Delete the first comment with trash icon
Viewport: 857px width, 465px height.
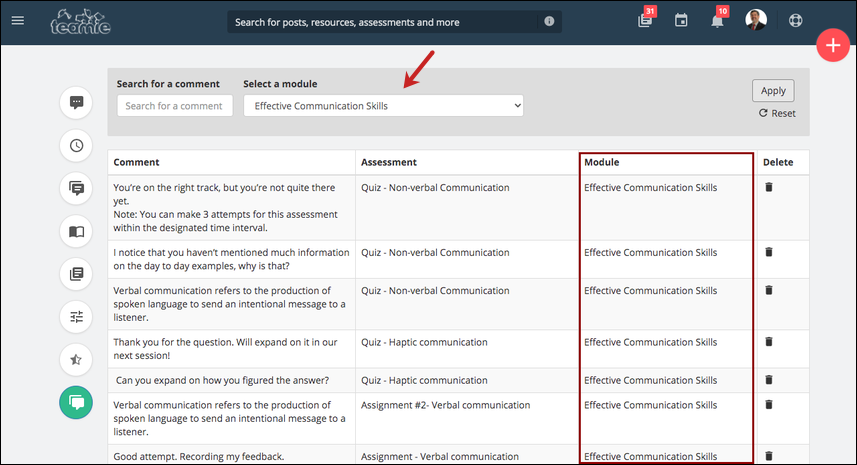[x=769, y=187]
